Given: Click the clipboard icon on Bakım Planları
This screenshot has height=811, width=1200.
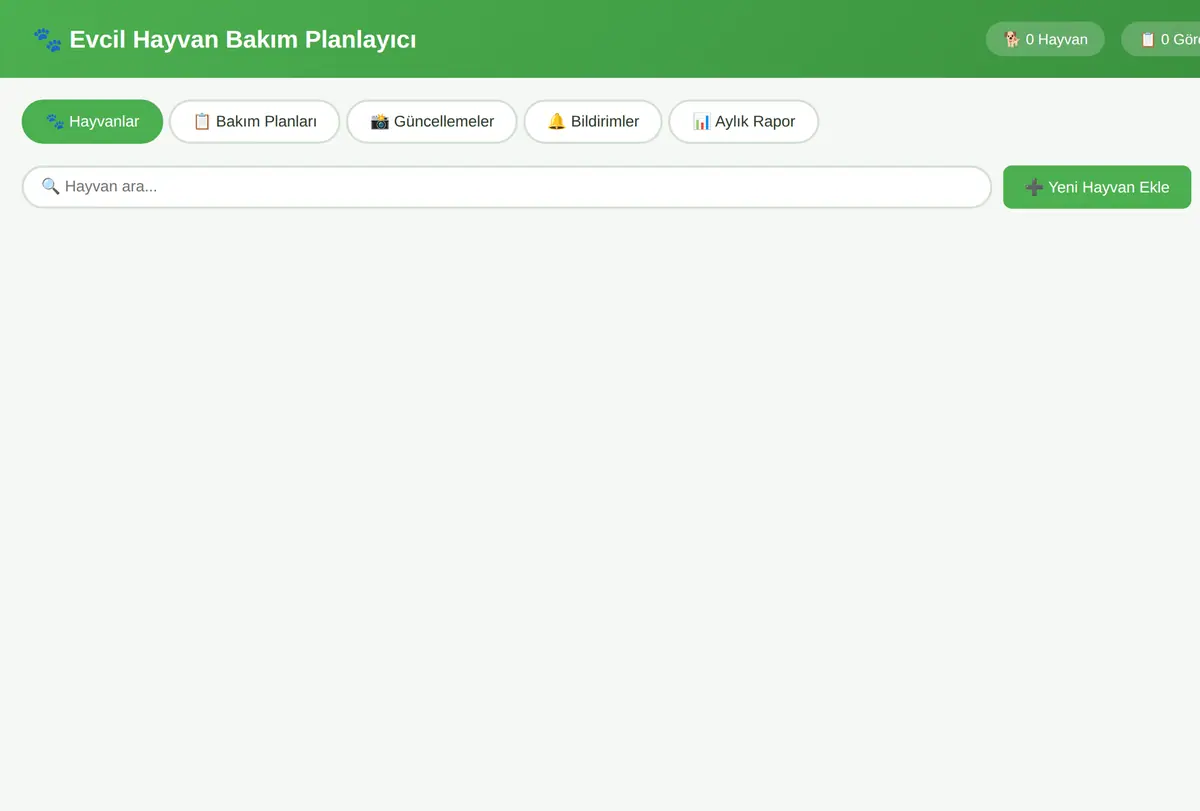Looking at the screenshot, I should 202,121.
